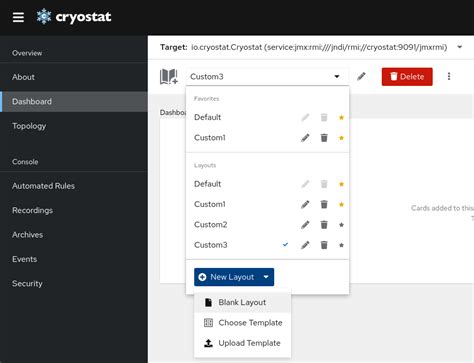The width and height of the screenshot is (474, 363).
Task: Select Choose Template menu entry
Action: tap(242, 323)
